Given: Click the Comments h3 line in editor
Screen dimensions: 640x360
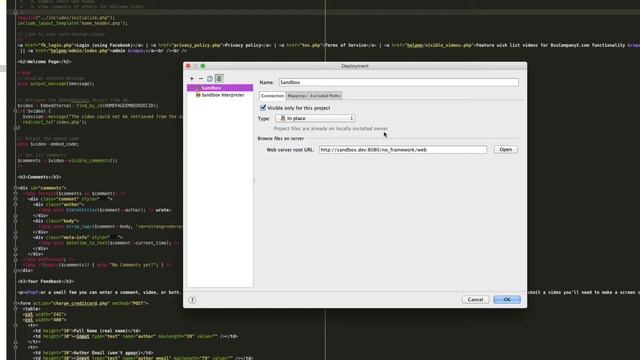Looking at the screenshot, I should pos(39,177).
